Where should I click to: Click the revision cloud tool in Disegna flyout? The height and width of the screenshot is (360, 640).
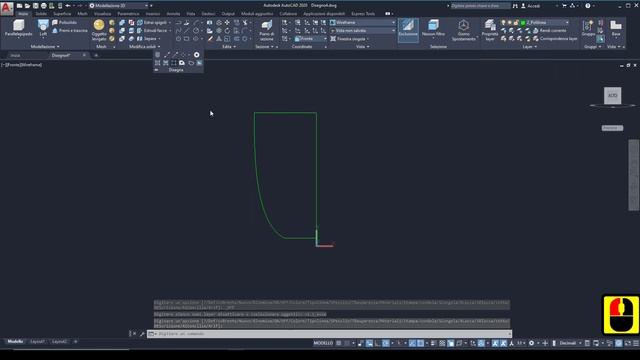(x=191, y=63)
